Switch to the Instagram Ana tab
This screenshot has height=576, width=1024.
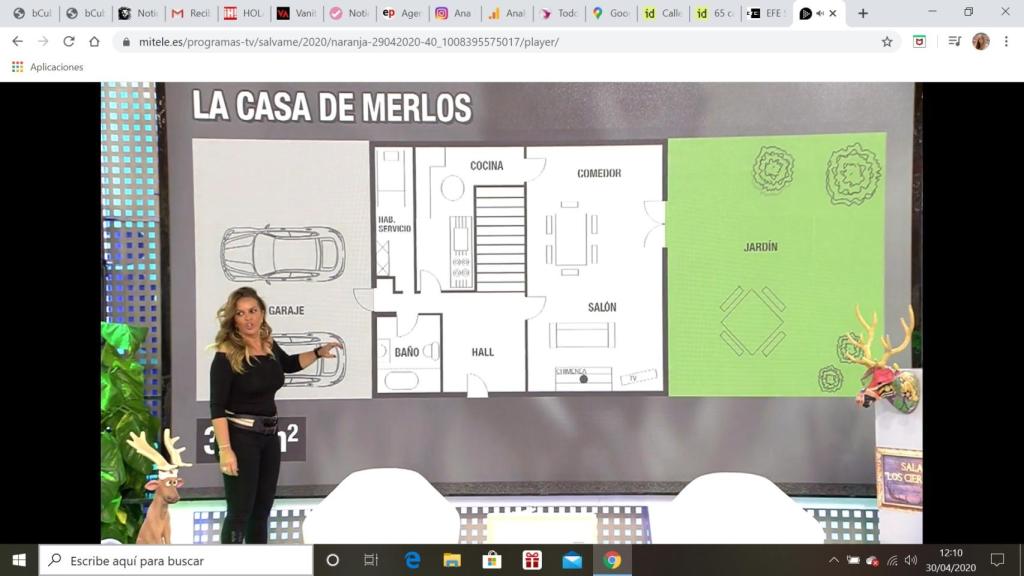coord(455,13)
